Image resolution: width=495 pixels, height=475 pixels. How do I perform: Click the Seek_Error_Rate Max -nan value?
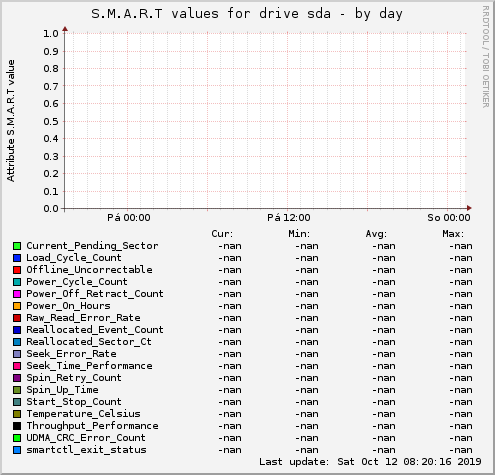click(461, 354)
